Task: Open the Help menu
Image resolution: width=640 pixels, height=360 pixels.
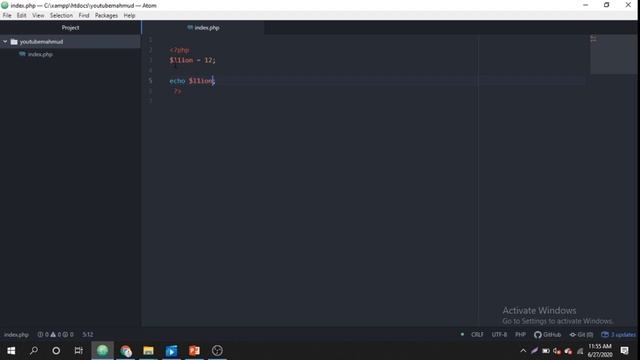Action: tap(129, 16)
